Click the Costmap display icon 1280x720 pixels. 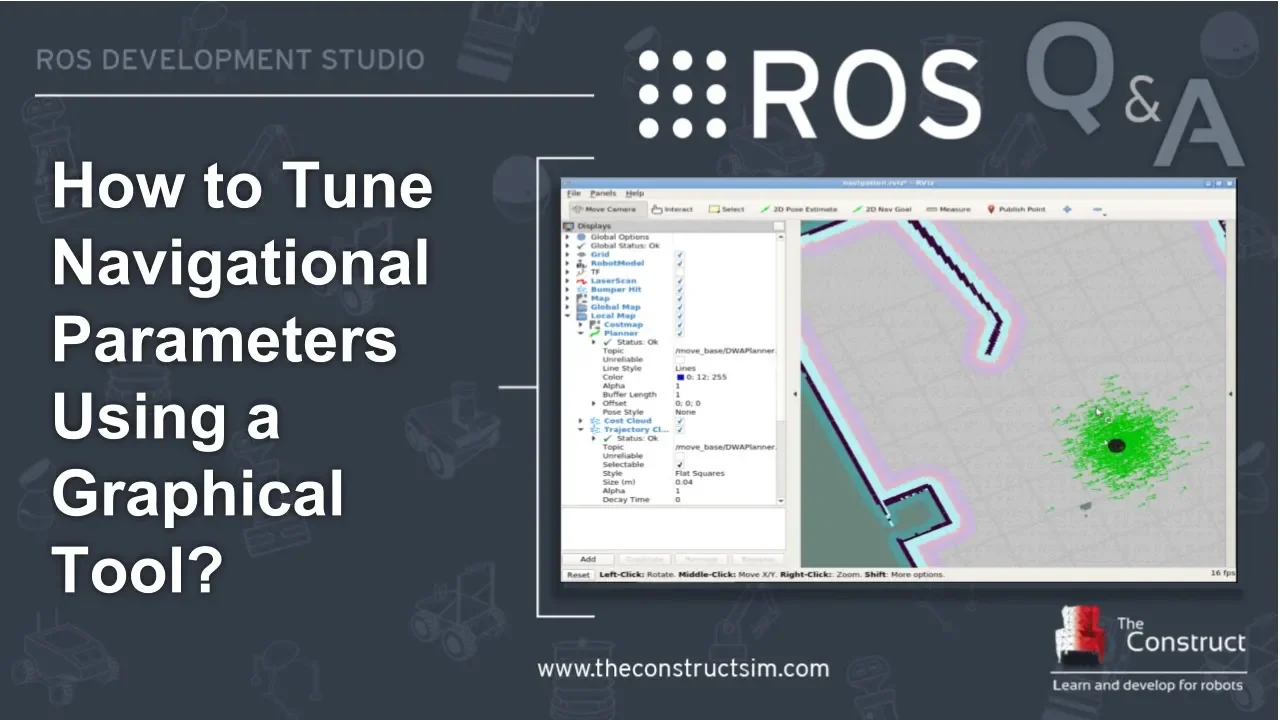pos(594,325)
